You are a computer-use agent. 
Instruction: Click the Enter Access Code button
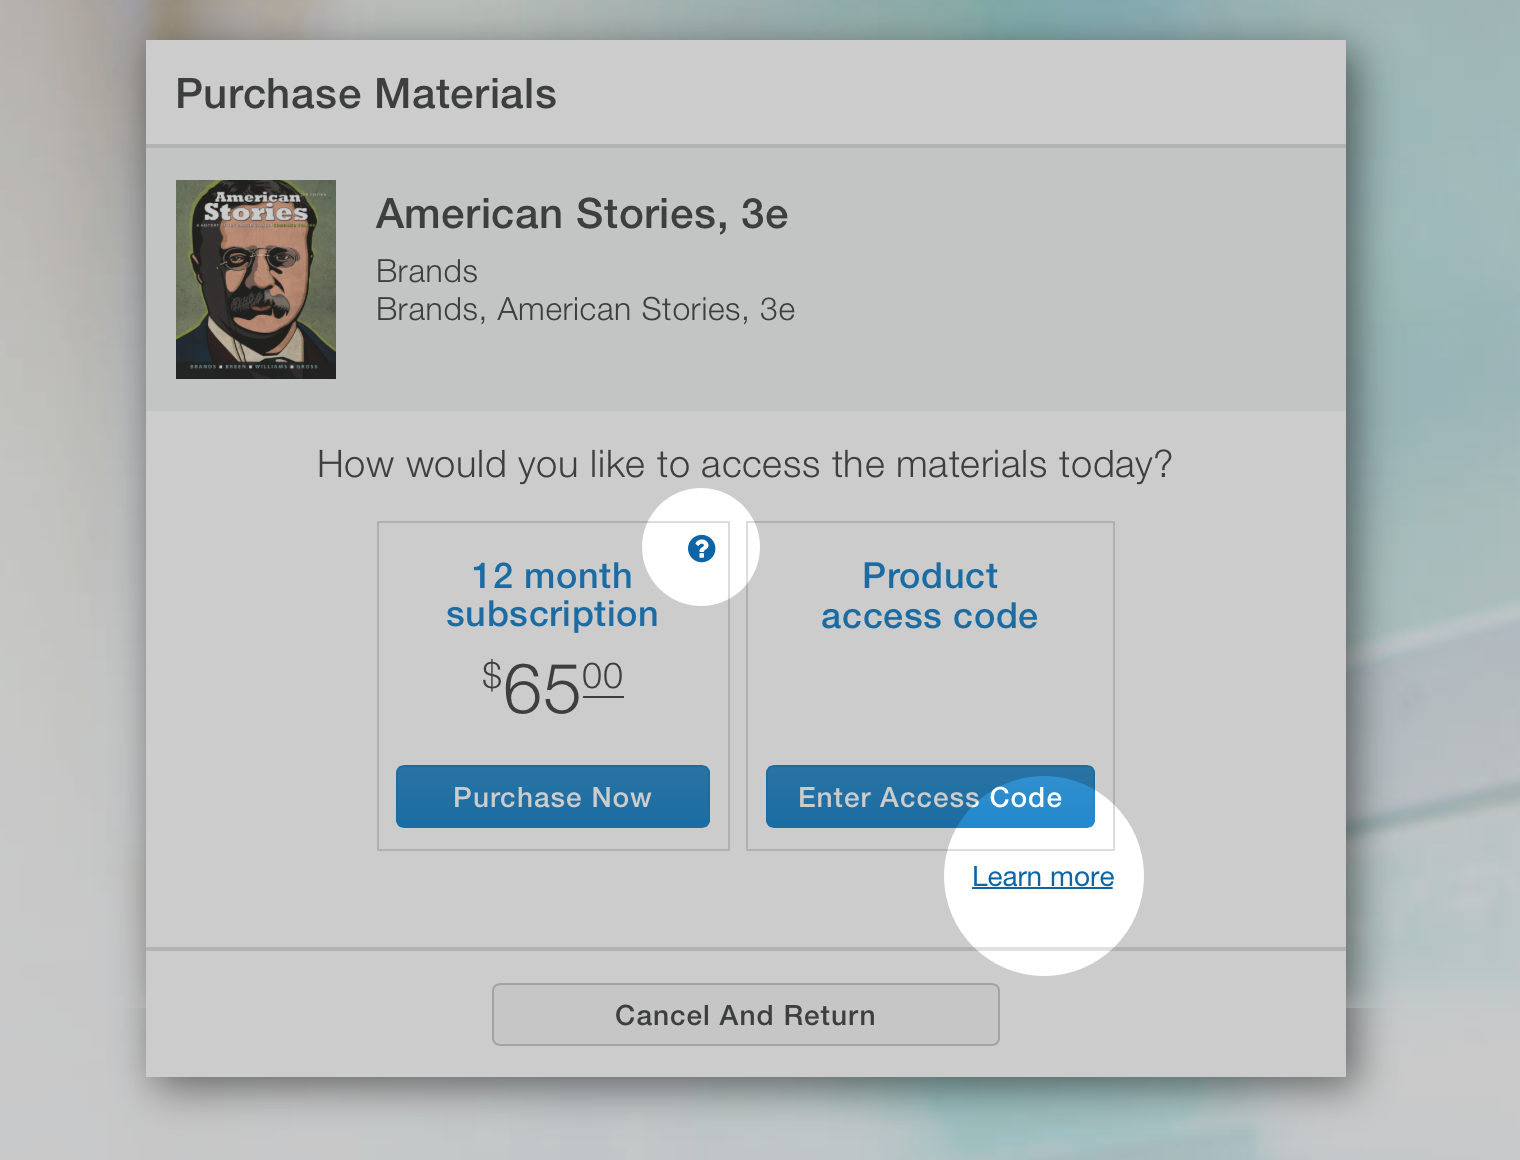930,797
